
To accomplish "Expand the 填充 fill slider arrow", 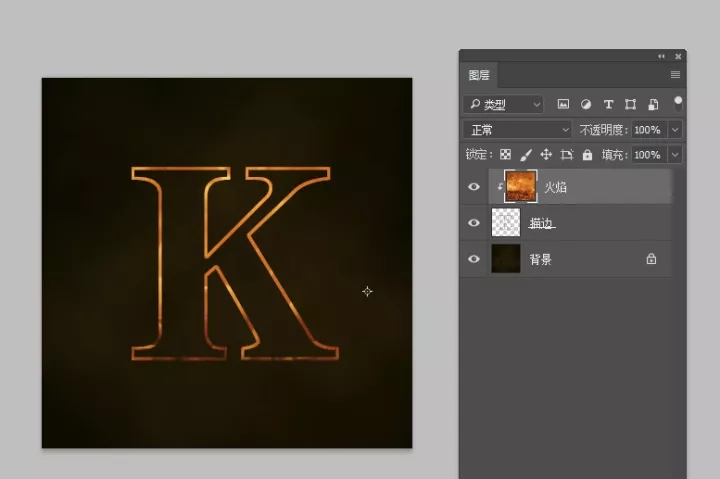I will click(675, 155).
